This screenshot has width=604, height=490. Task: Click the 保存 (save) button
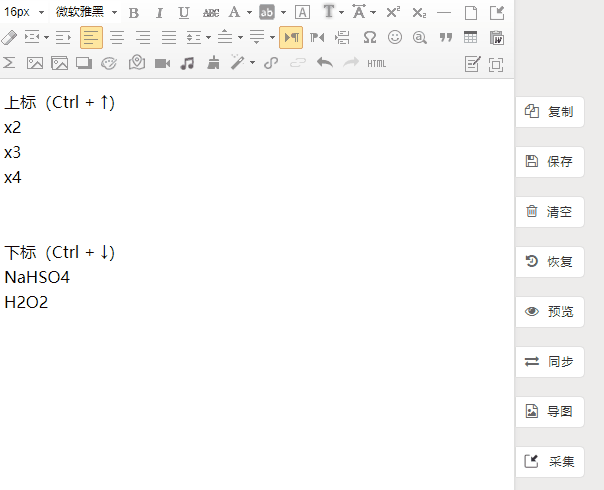(549, 162)
